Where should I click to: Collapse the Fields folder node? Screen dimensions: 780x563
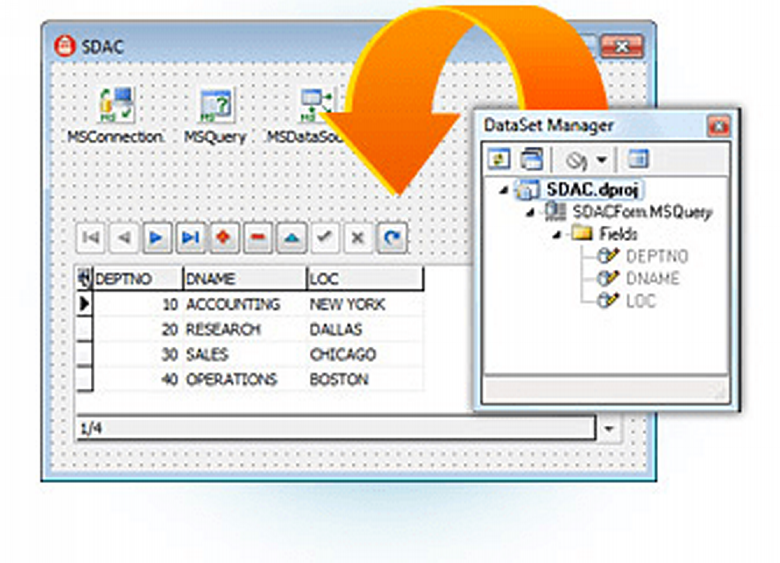coord(557,235)
